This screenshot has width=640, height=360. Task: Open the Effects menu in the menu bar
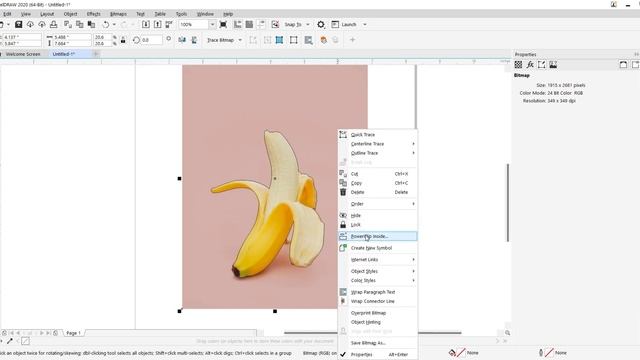(x=93, y=14)
